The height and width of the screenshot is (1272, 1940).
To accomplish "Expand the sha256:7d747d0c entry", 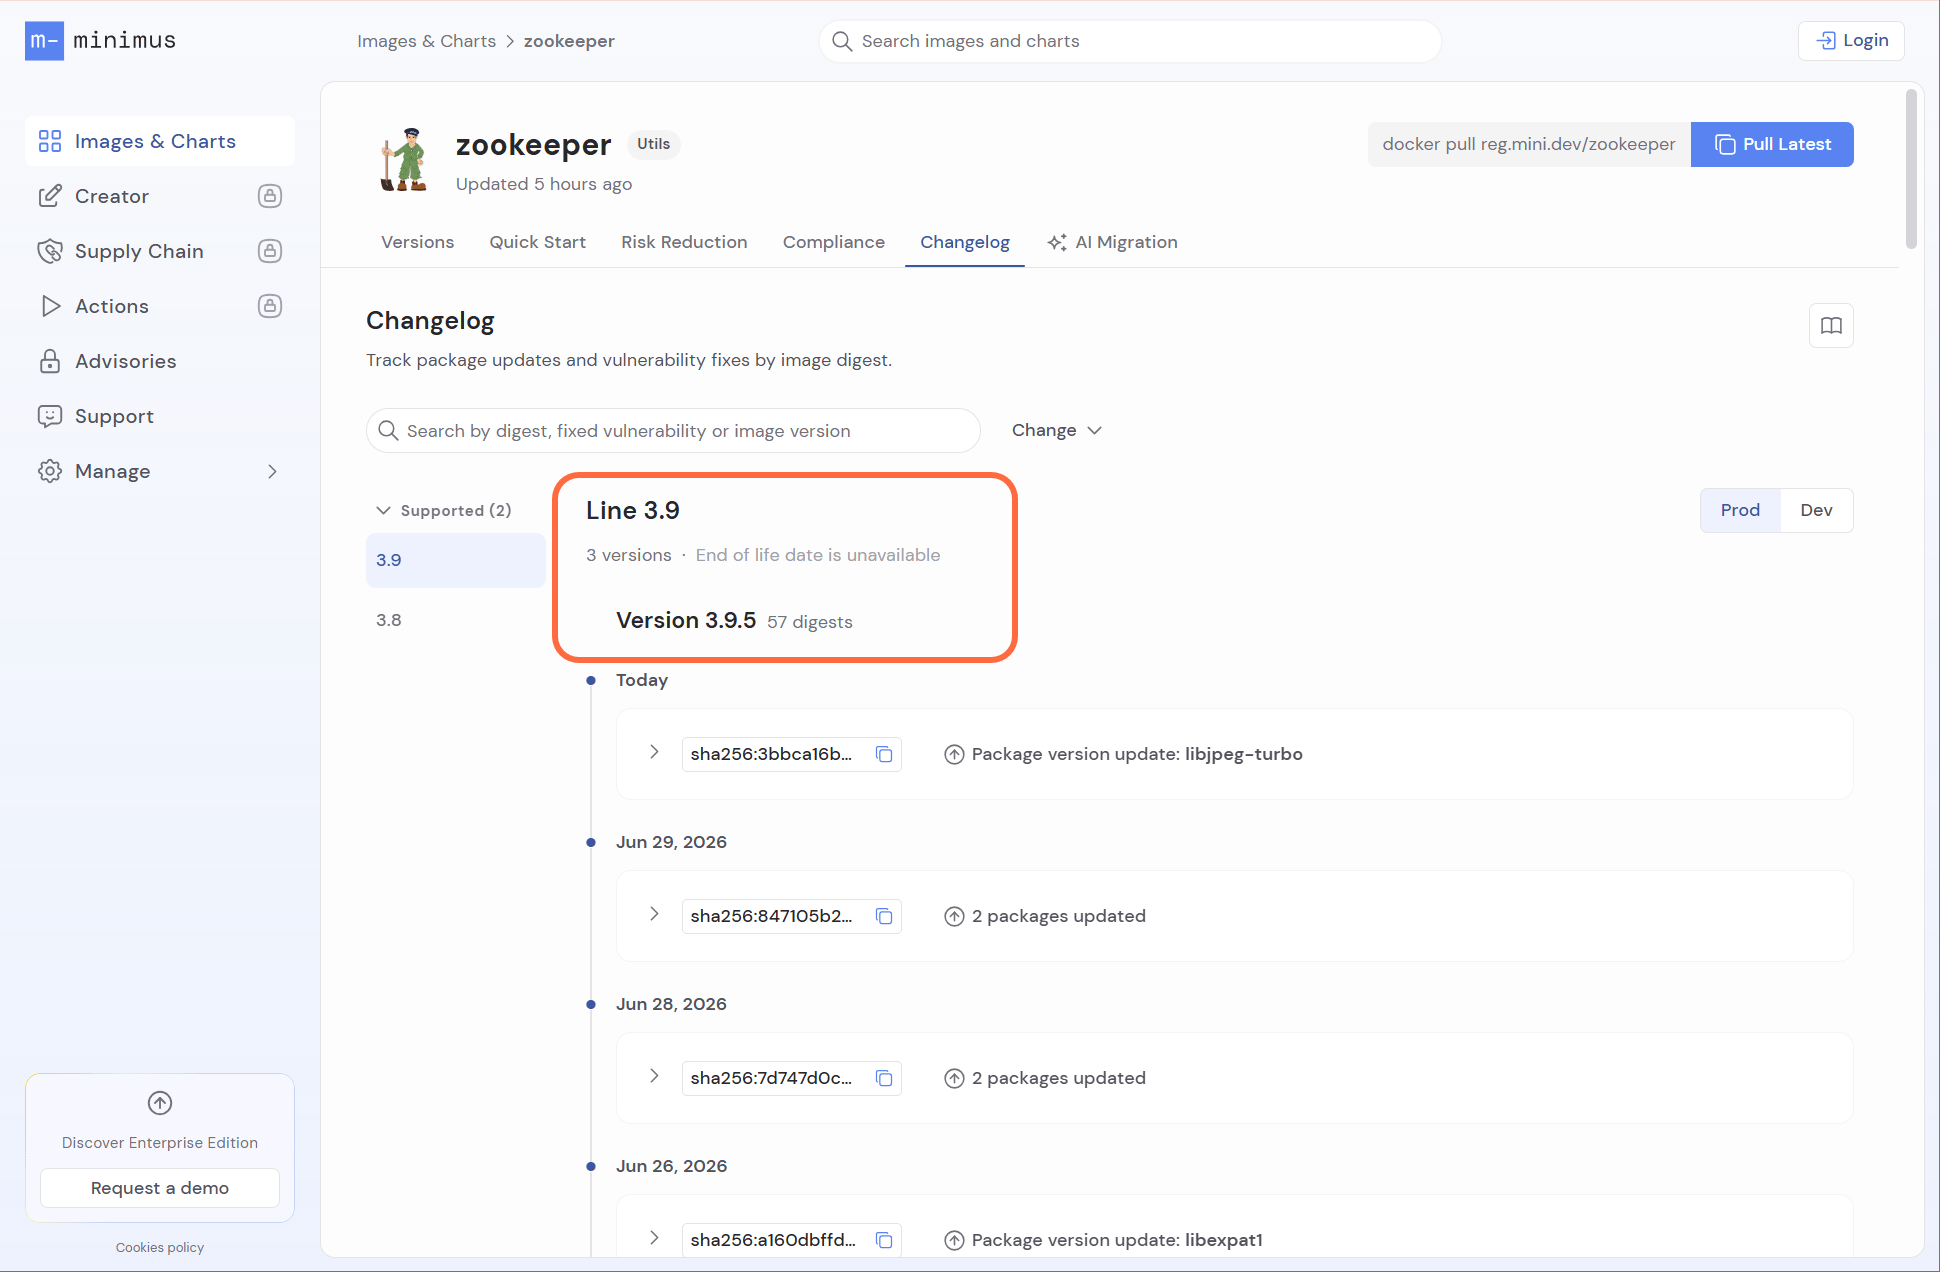I will [654, 1076].
